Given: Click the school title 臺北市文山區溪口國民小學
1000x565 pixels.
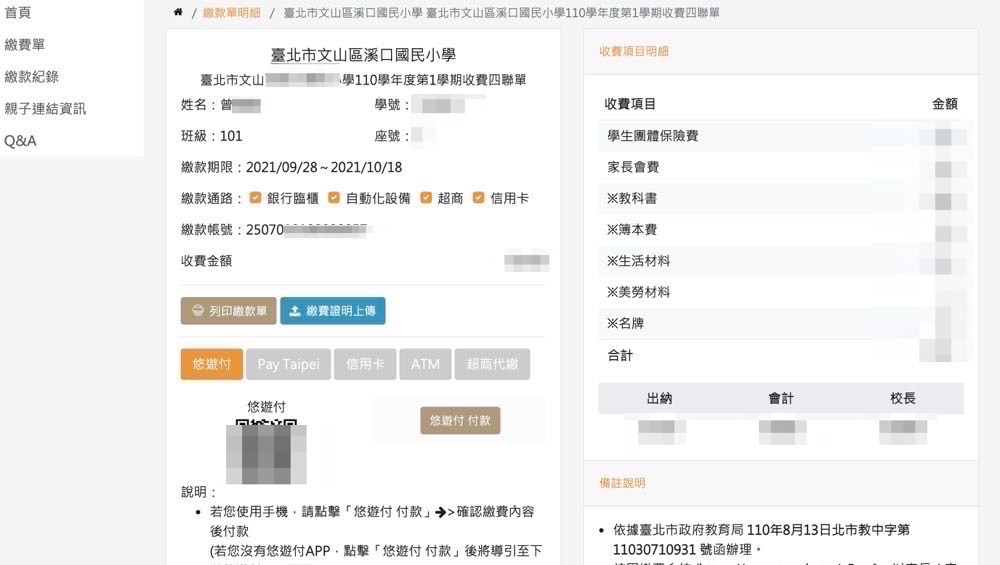Looking at the screenshot, I should [363, 55].
